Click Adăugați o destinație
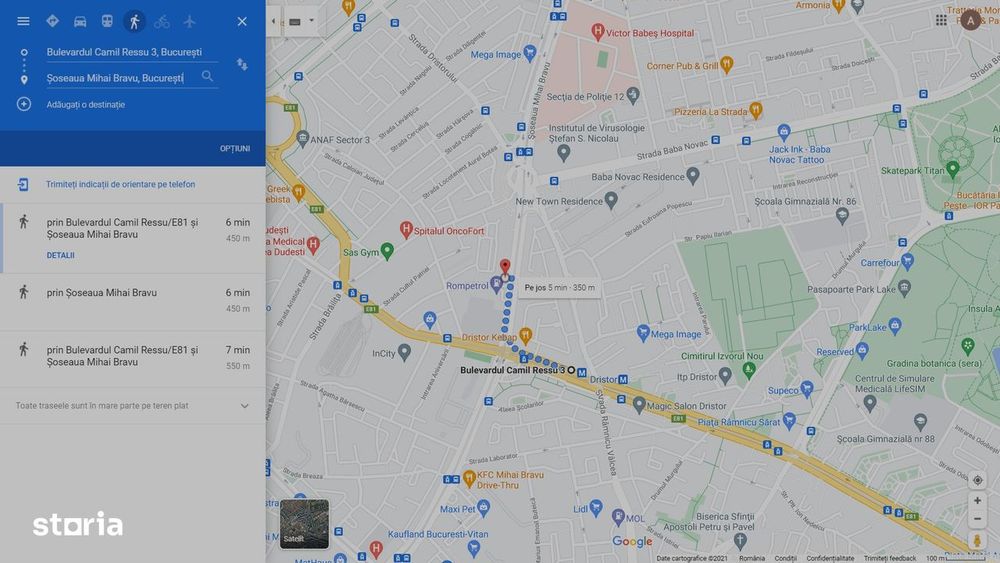This screenshot has height=563, width=1000. [x=85, y=105]
